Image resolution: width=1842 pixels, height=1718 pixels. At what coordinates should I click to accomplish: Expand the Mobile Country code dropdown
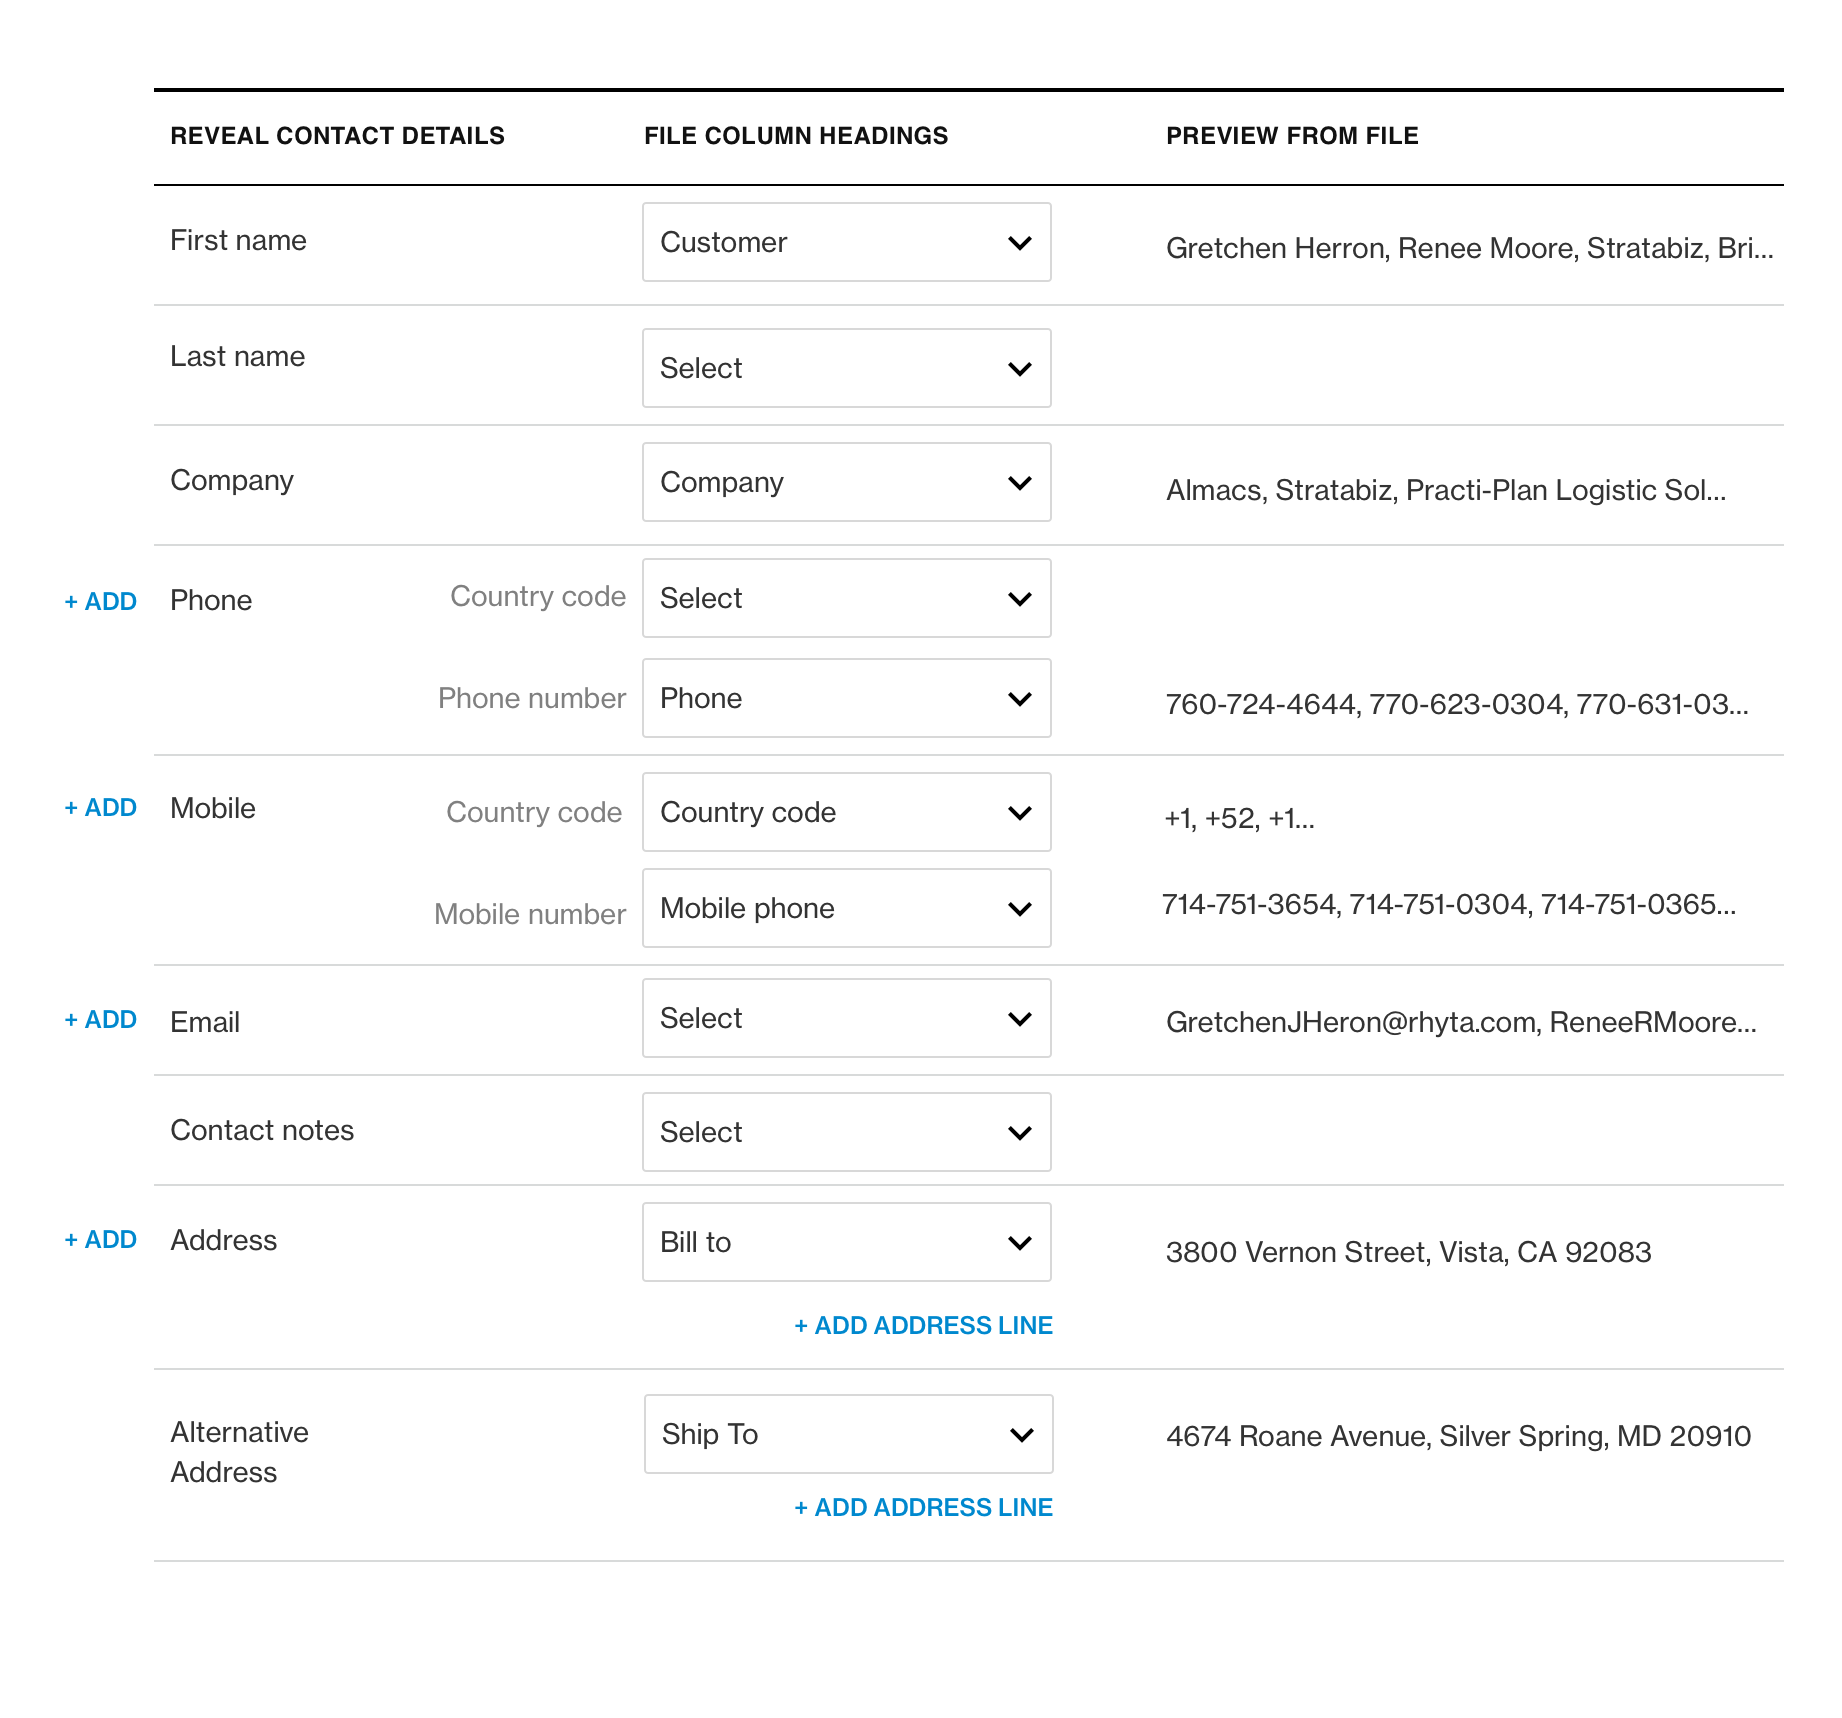846,812
